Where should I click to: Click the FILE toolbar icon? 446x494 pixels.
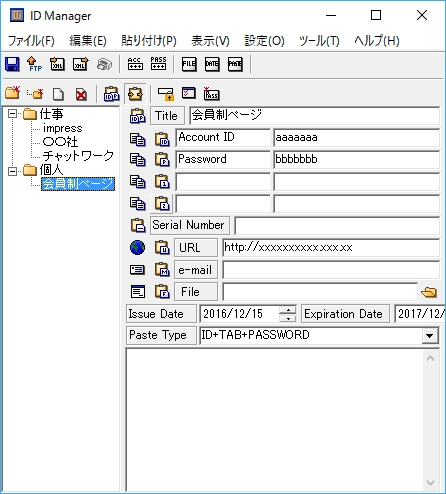[x=189, y=64]
